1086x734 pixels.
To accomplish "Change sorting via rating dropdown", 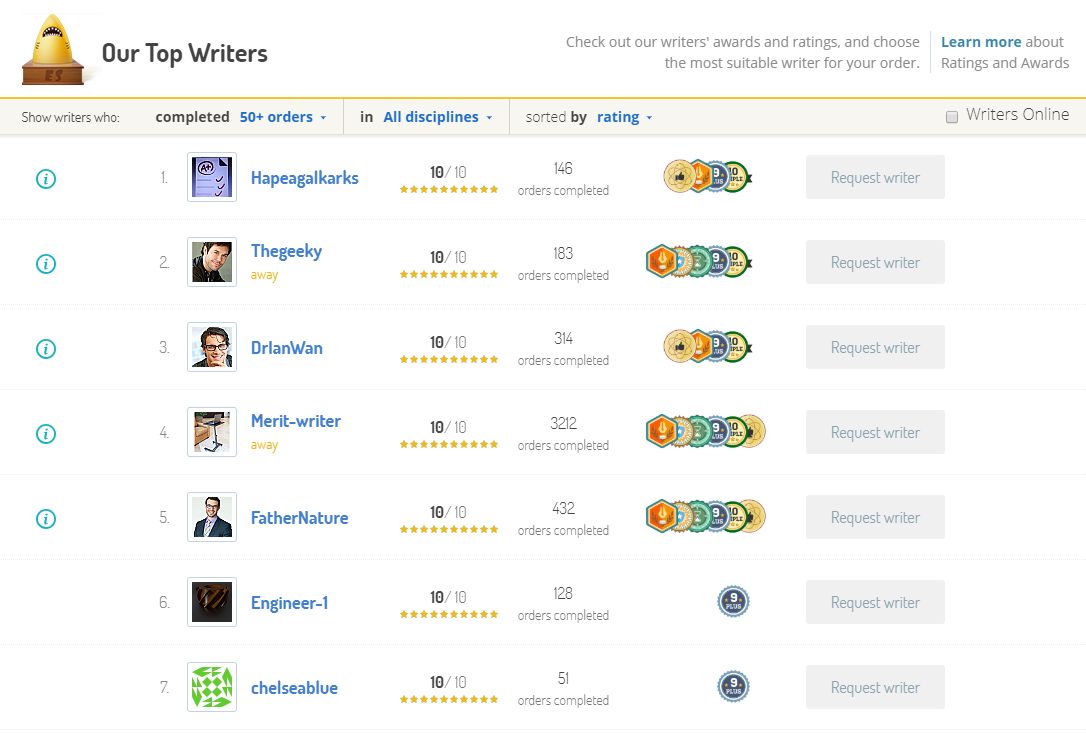I will click(624, 117).
